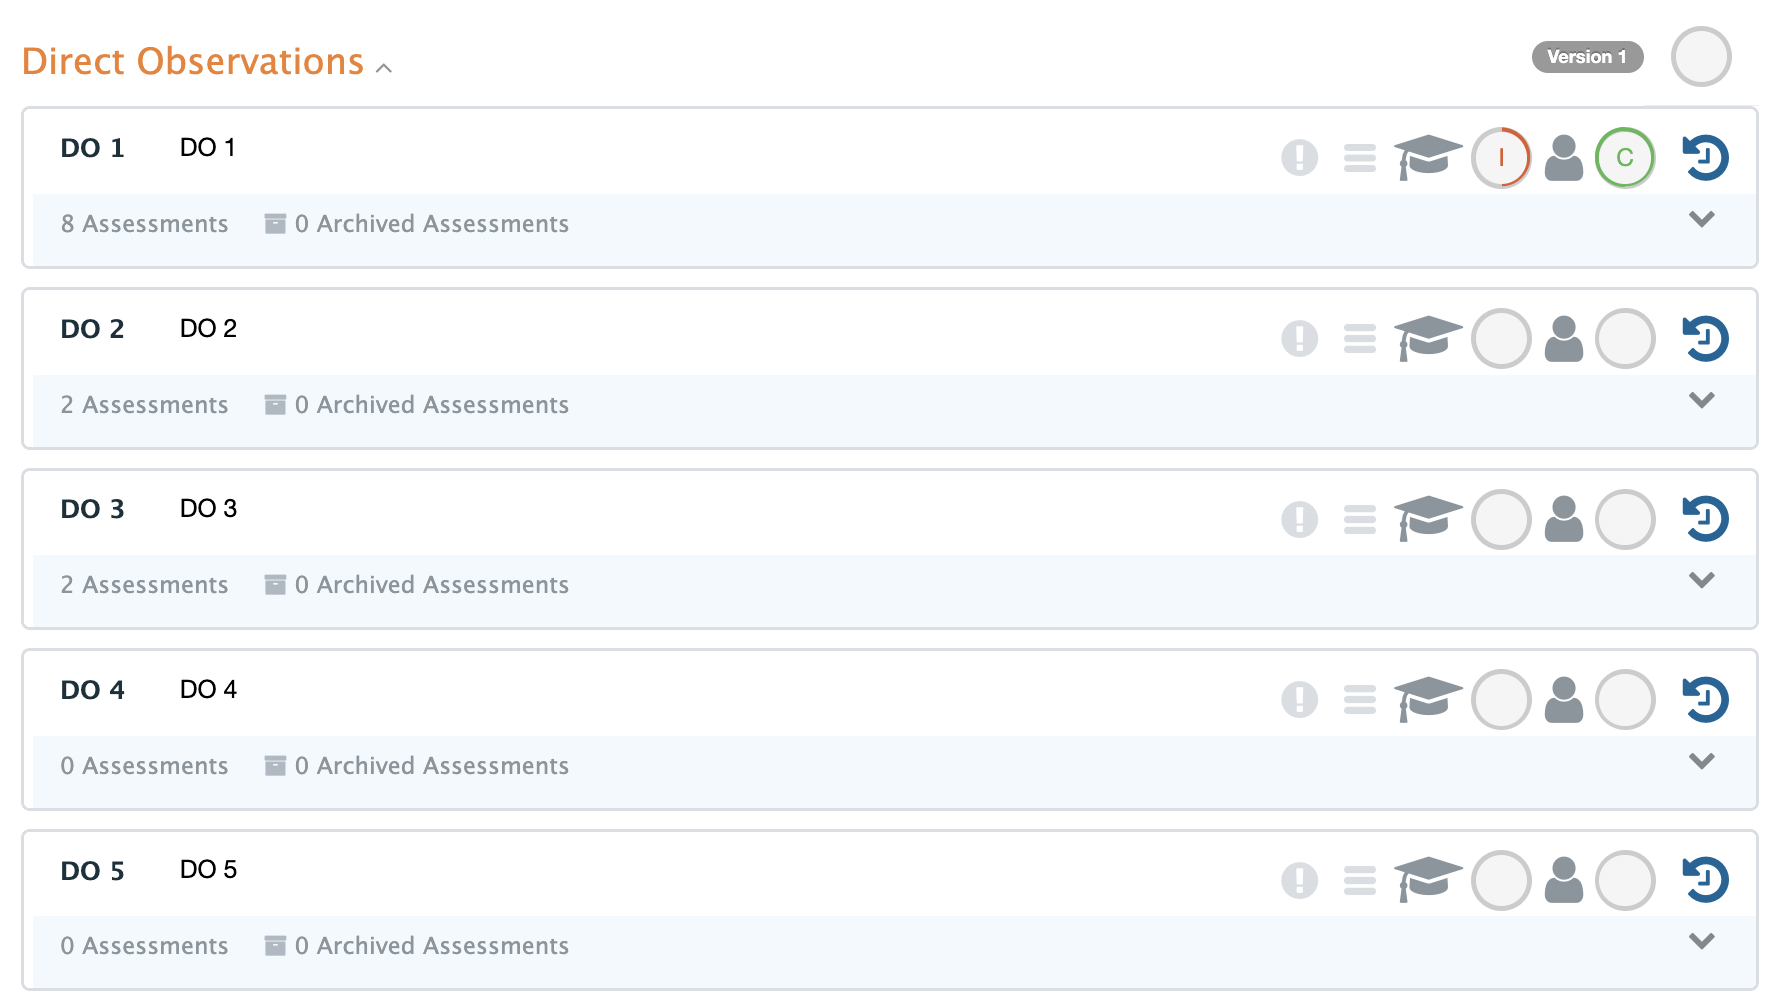
Task: Click the exclamation alert icon for DO 2
Action: point(1299,339)
